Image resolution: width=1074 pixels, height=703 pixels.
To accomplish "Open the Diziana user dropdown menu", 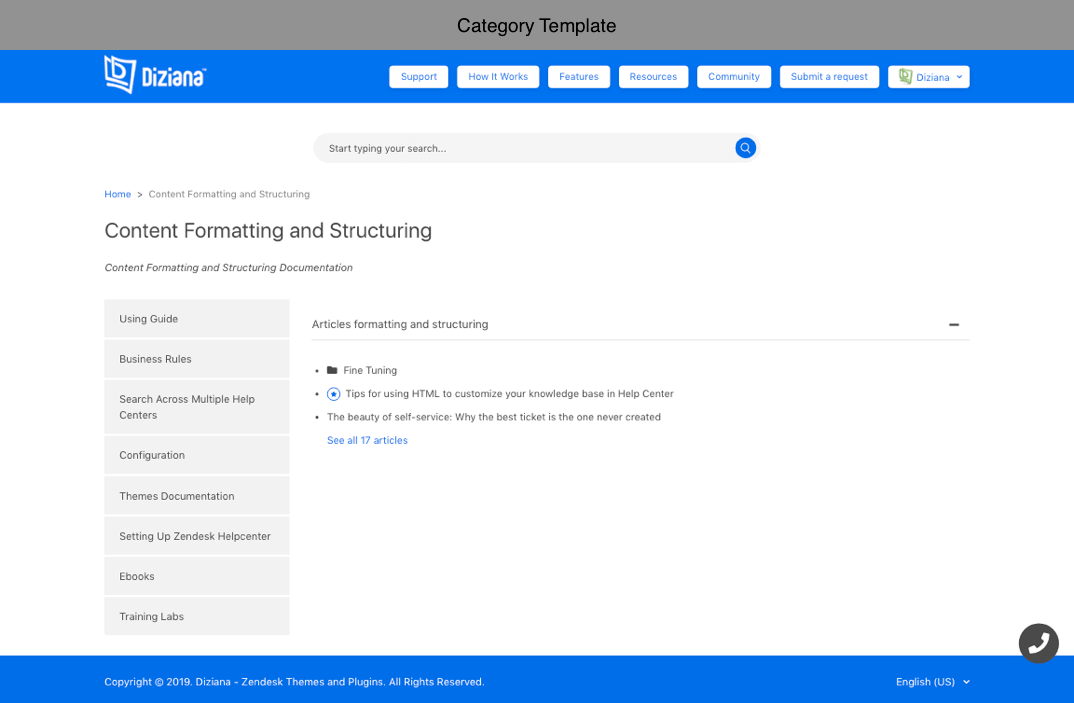I will pyautogui.click(x=928, y=77).
